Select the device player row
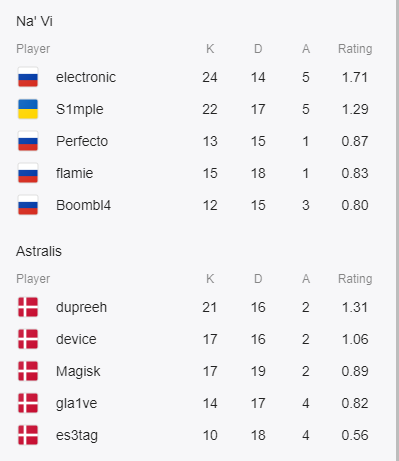Screen dimensions: 399x461 (195, 339)
